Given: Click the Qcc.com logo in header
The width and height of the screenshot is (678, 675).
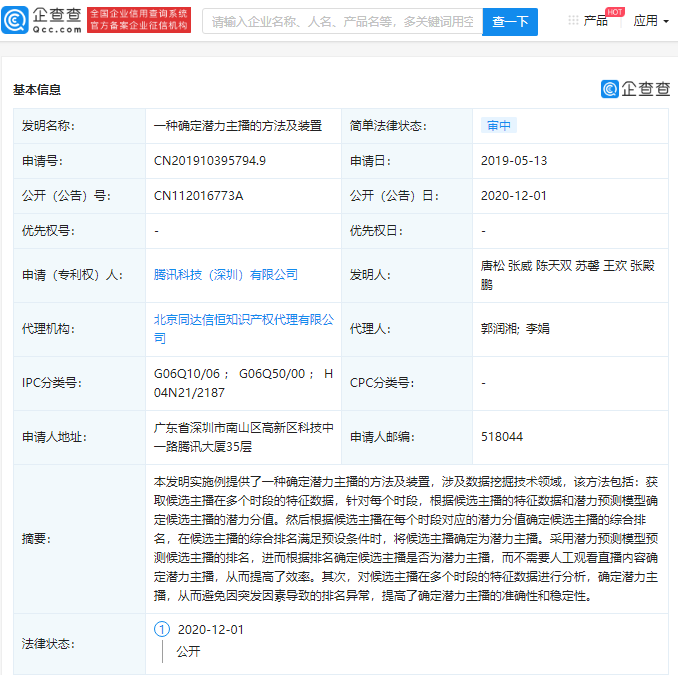Looking at the screenshot, I should 42,20.
